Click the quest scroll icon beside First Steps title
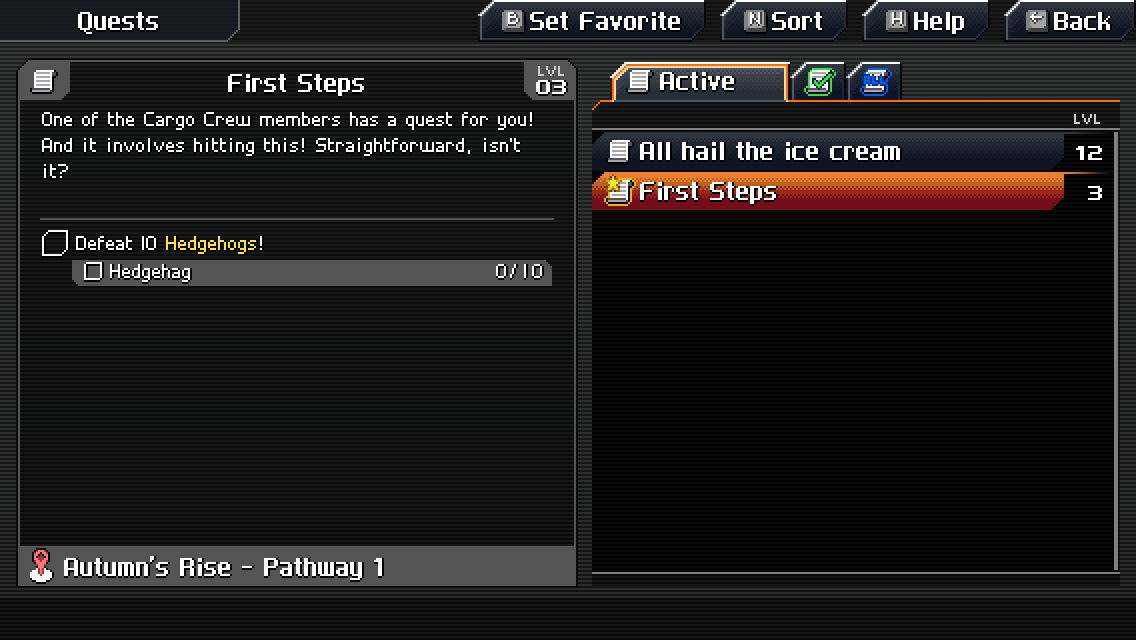The image size is (1136, 640). tap(43, 81)
